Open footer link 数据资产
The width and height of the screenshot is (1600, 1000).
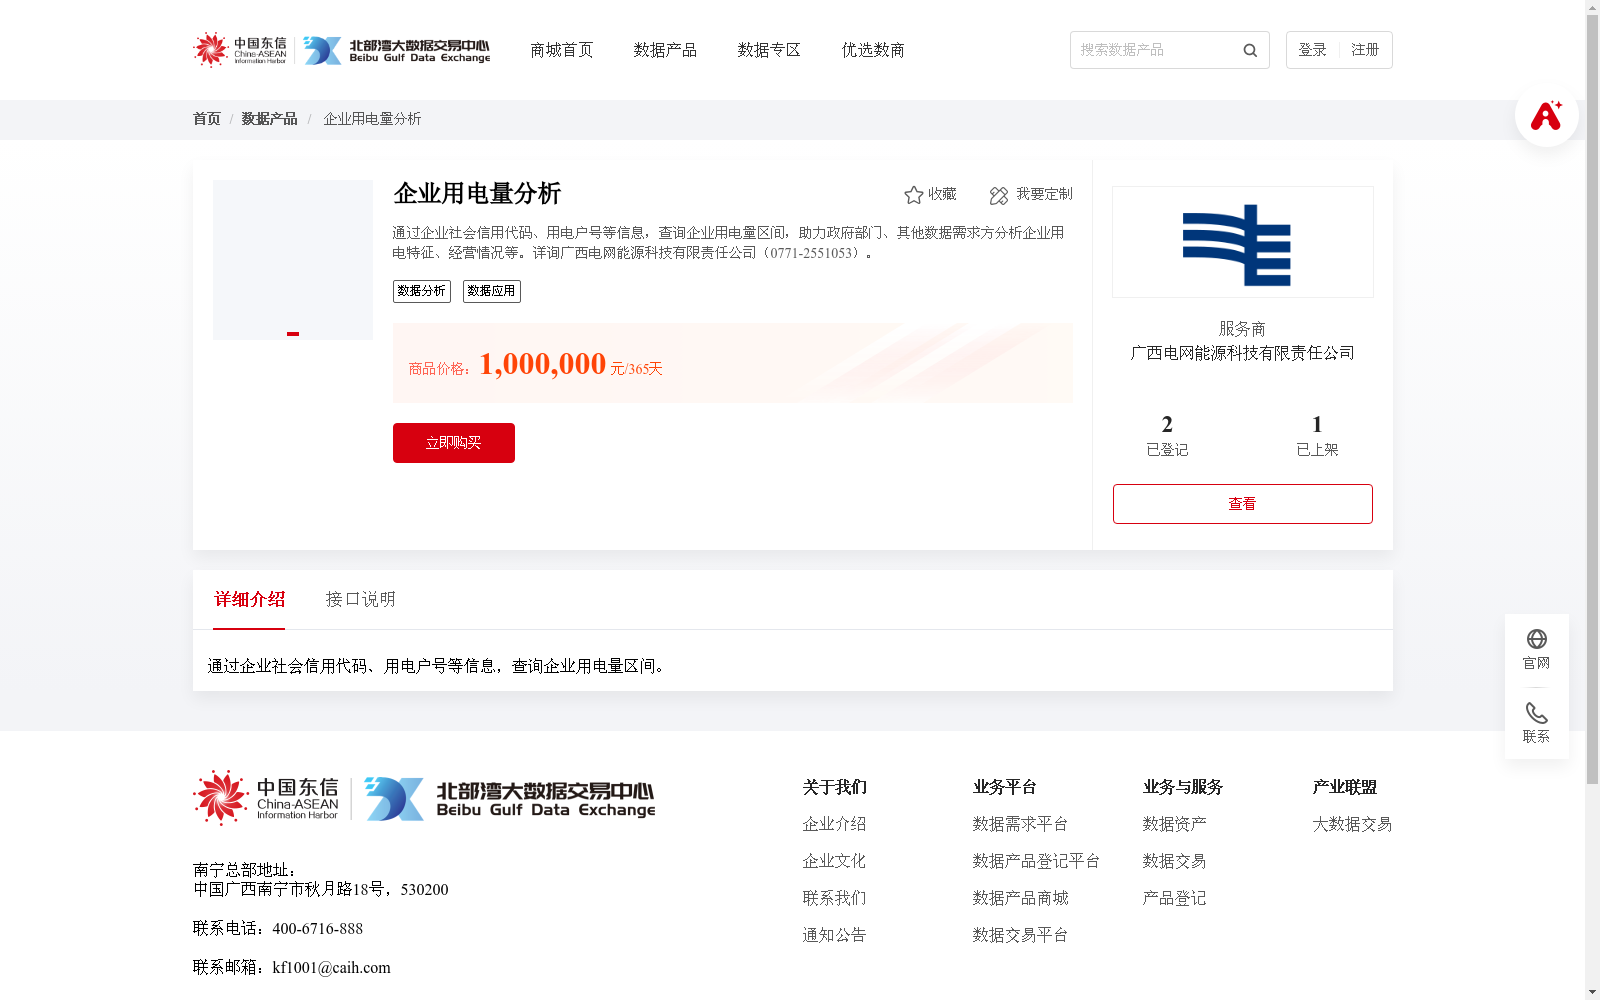tap(1175, 824)
